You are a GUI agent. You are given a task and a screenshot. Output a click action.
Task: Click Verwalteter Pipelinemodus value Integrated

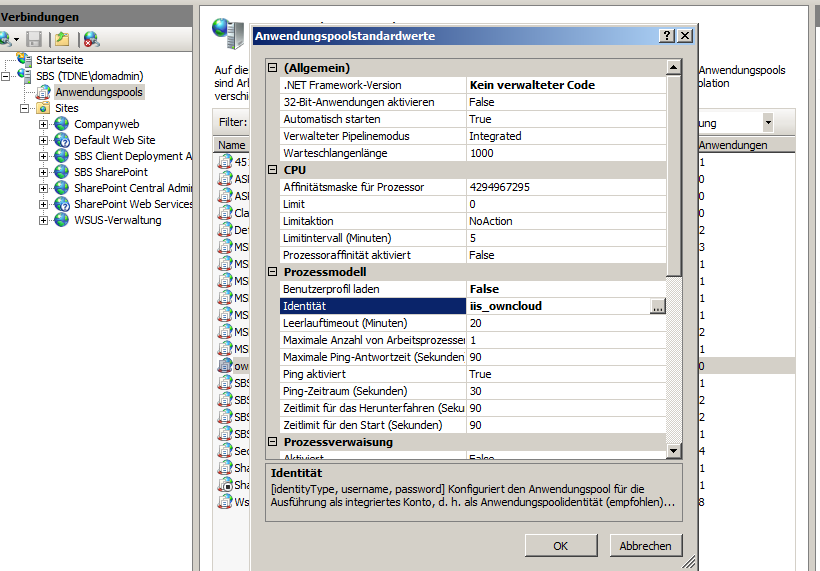tap(566, 136)
